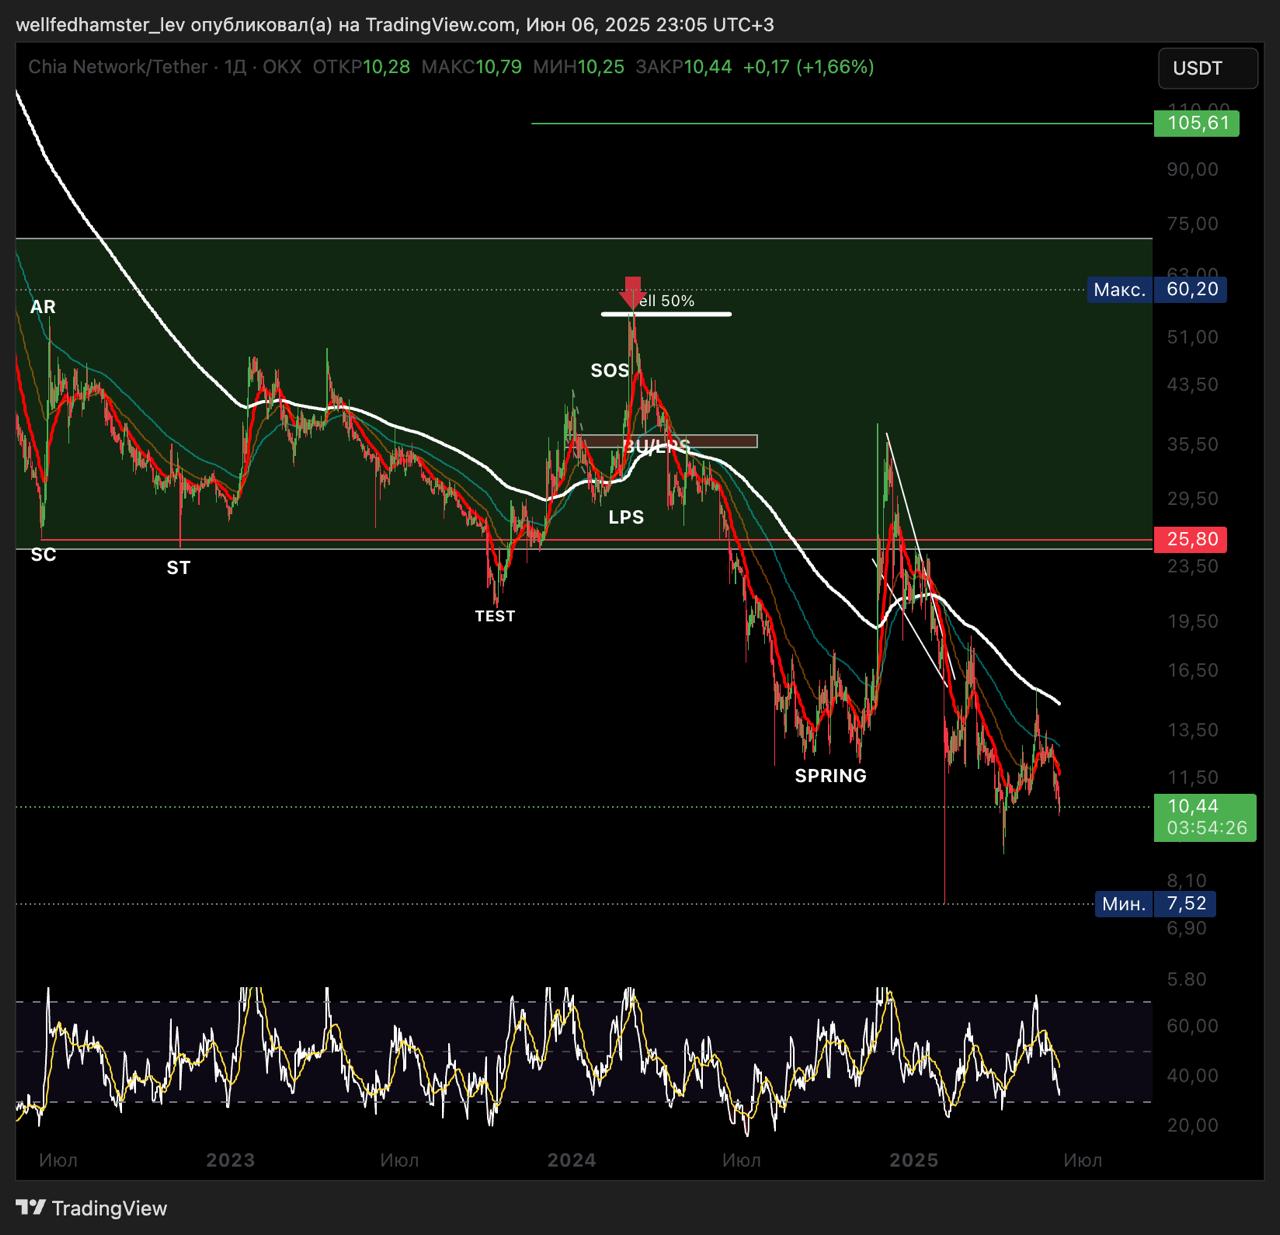1280x1235 pixels.
Task: Select the green 105,61 price label
Action: pos(1197,123)
